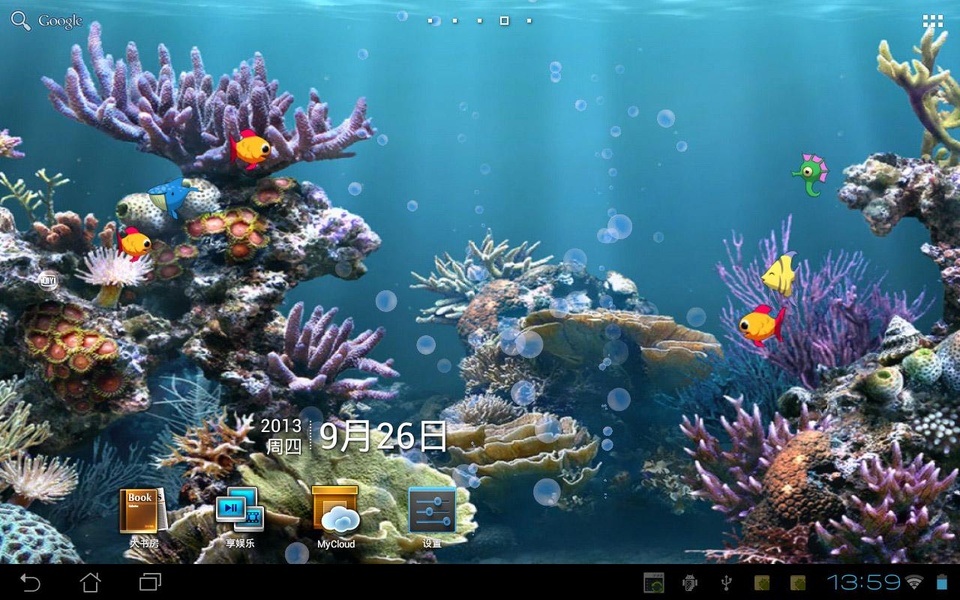Open the 设置 settings app
This screenshot has width=960, height=600.
[432, 517]
